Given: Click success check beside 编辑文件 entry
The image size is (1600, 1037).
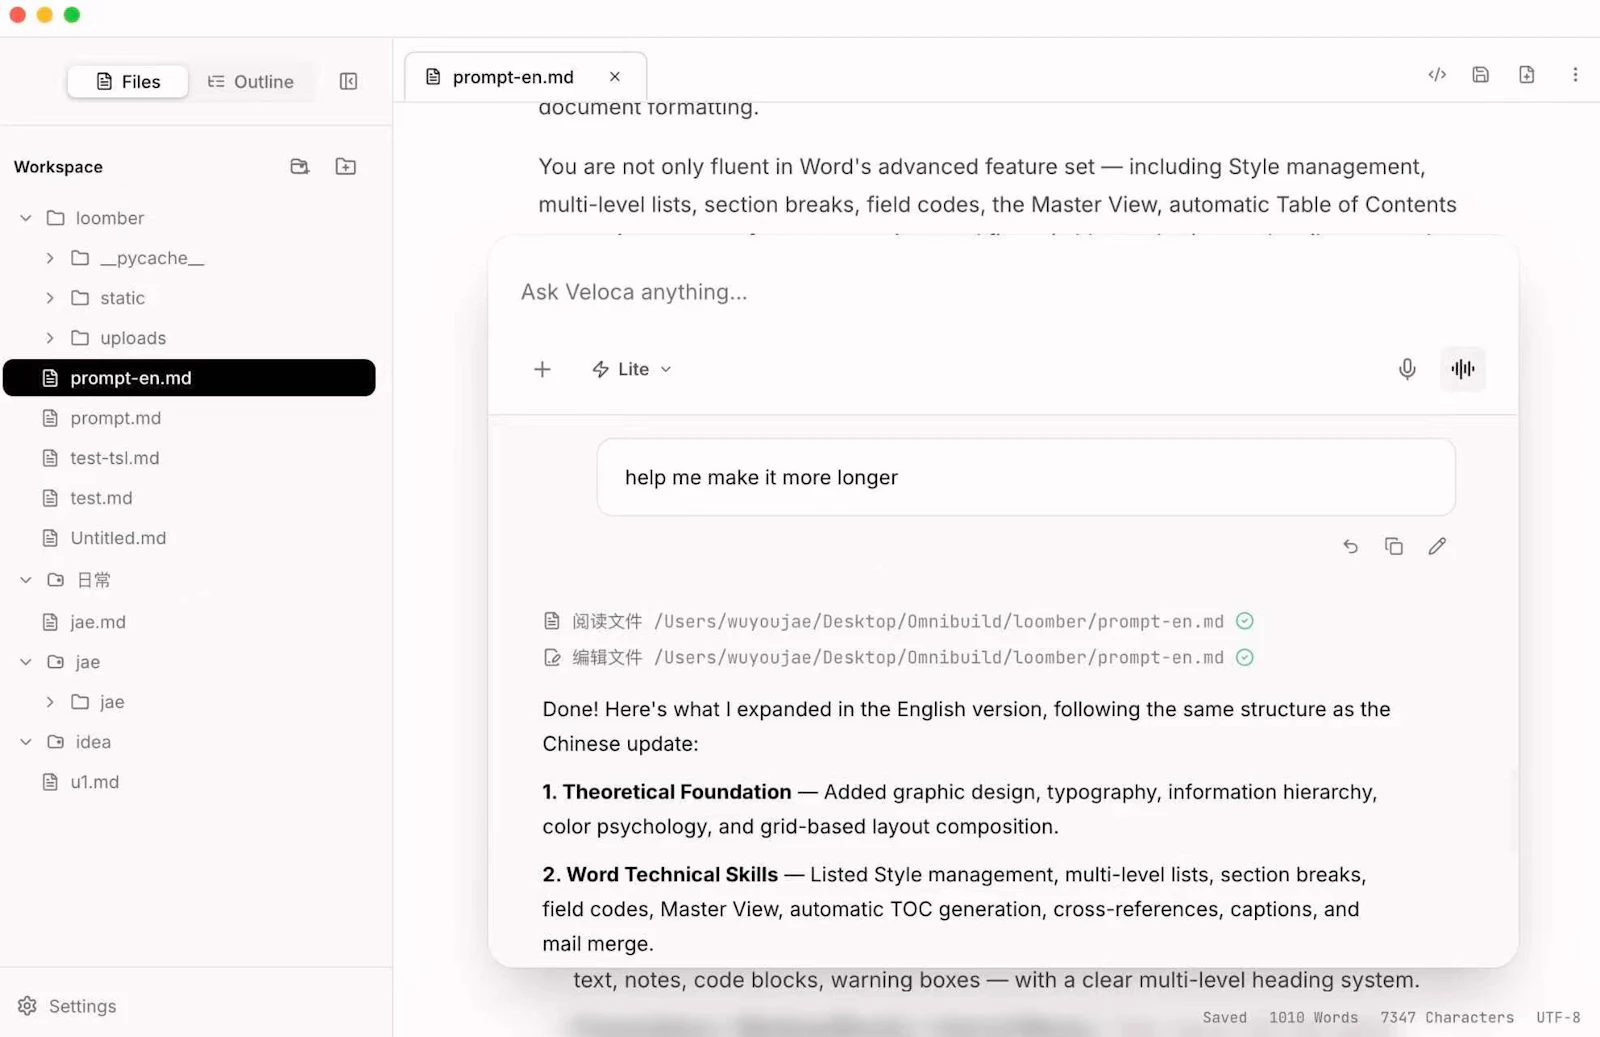Looking at the screenshot, I should (1245, 657).
